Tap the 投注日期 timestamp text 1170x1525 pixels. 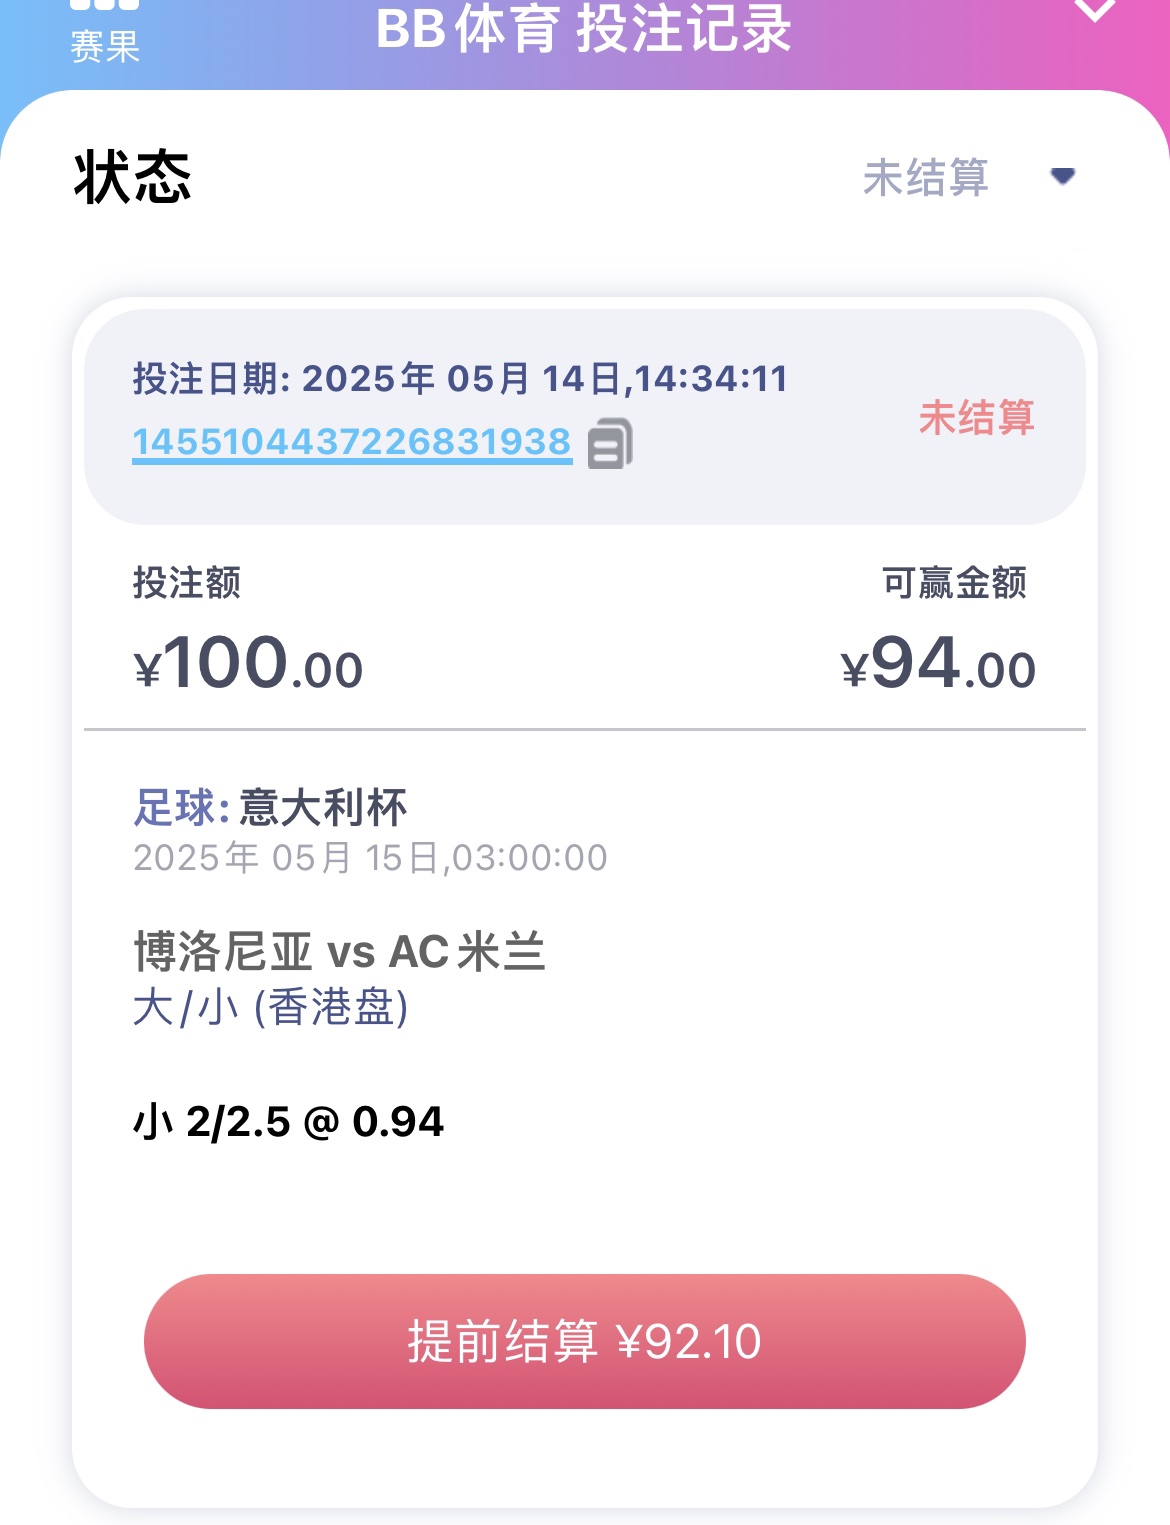click(x=460, y=379)
